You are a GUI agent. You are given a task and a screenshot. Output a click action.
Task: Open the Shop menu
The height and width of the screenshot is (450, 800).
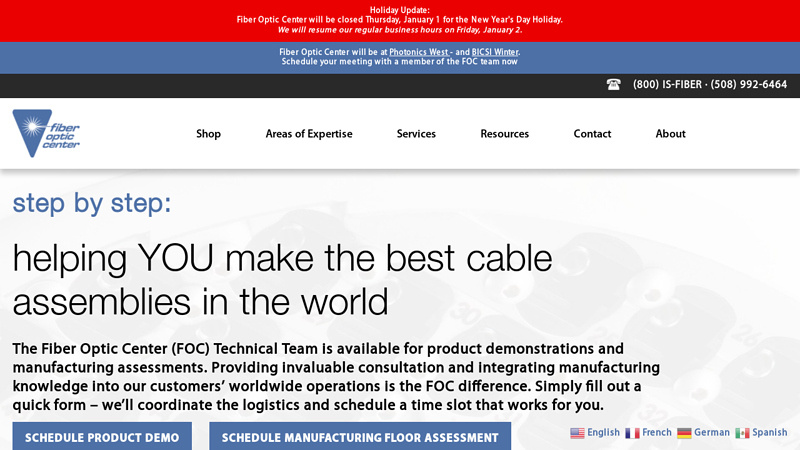[208, 134]
